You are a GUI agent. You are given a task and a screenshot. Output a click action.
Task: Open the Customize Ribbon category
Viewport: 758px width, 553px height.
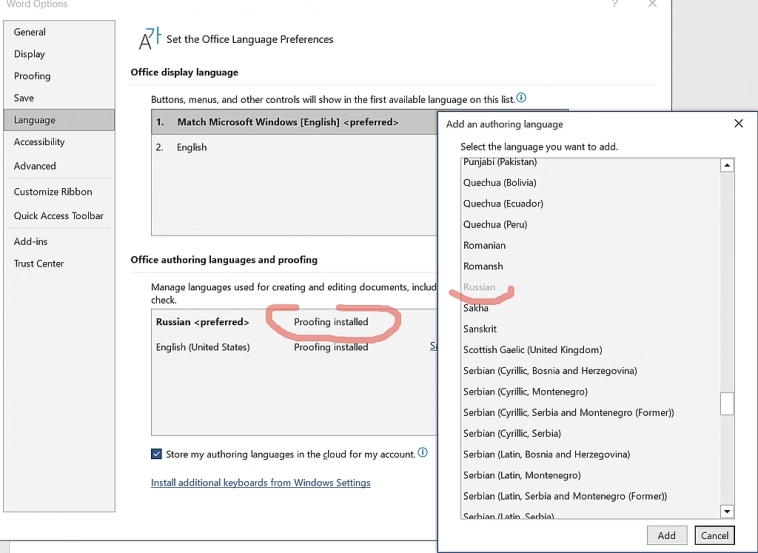click(53, 192)
